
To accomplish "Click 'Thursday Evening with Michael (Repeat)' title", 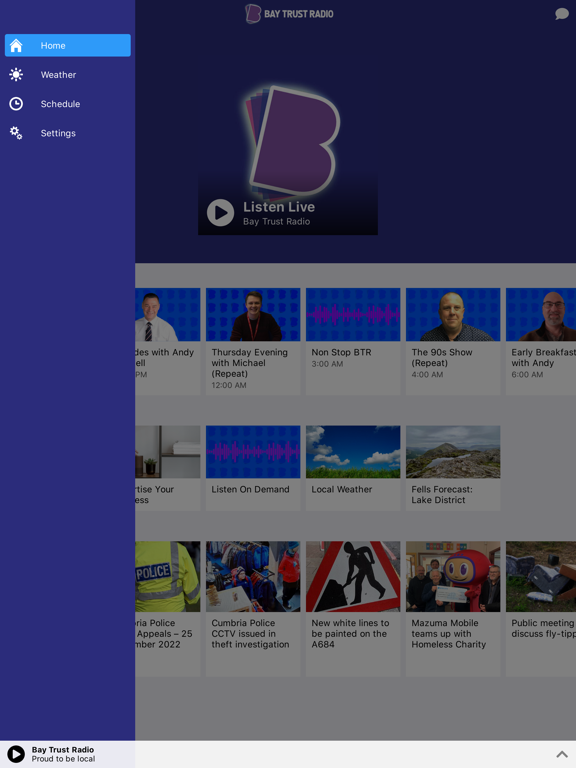I will (x=250, y=363).
